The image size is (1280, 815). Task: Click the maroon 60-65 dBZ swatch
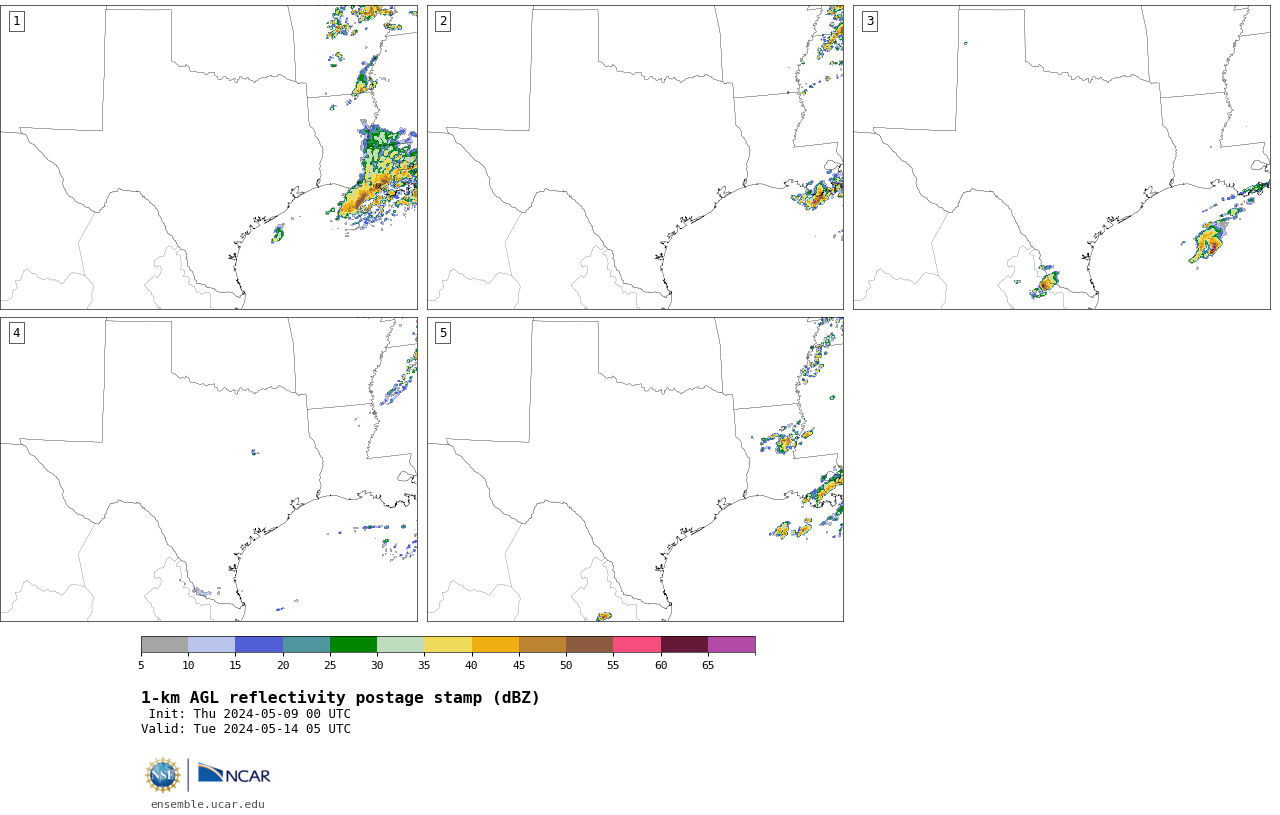point(684,645)
